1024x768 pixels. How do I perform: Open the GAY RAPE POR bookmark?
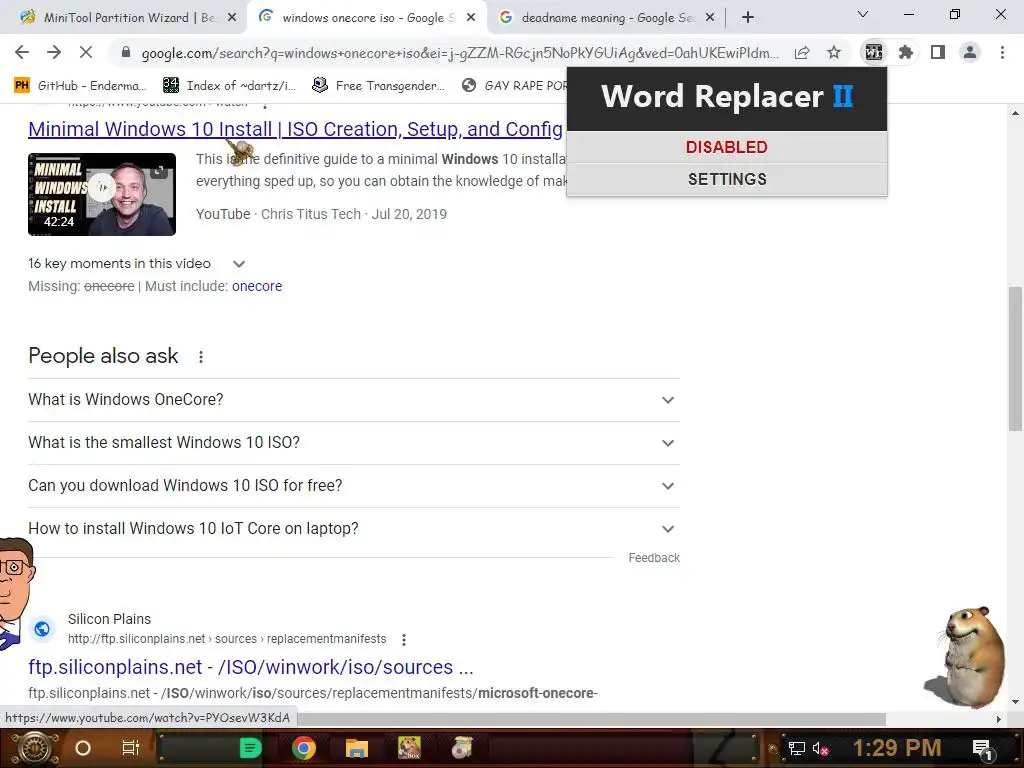513,86
